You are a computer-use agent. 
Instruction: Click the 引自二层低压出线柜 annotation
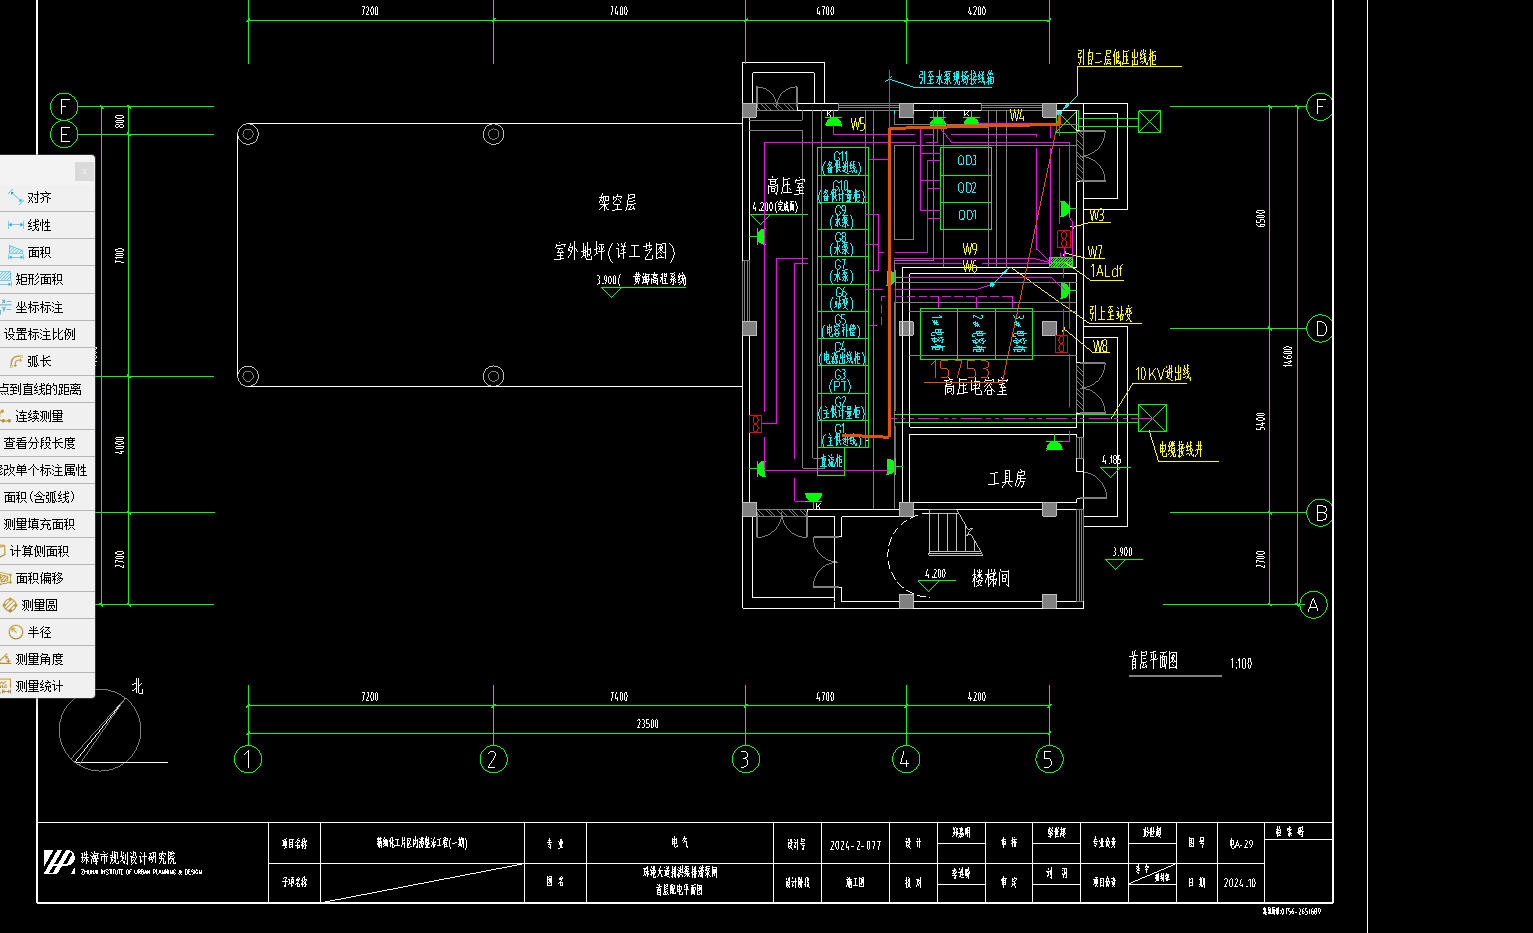point(1117,58)
